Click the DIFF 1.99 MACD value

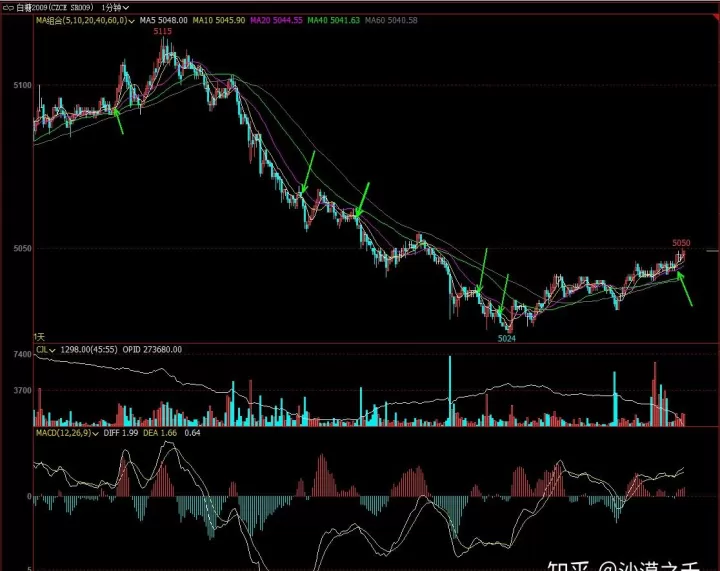121,433
